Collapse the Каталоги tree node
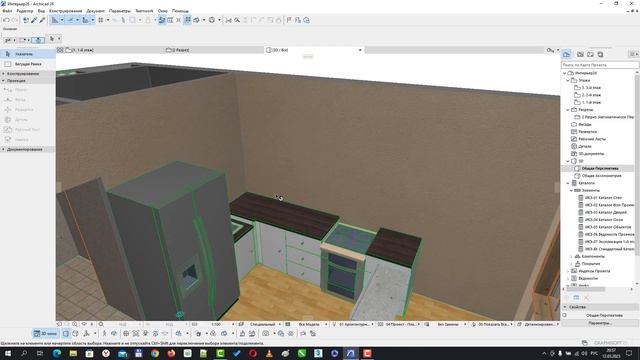The image size is (640, 360). (x=568, y=183)
